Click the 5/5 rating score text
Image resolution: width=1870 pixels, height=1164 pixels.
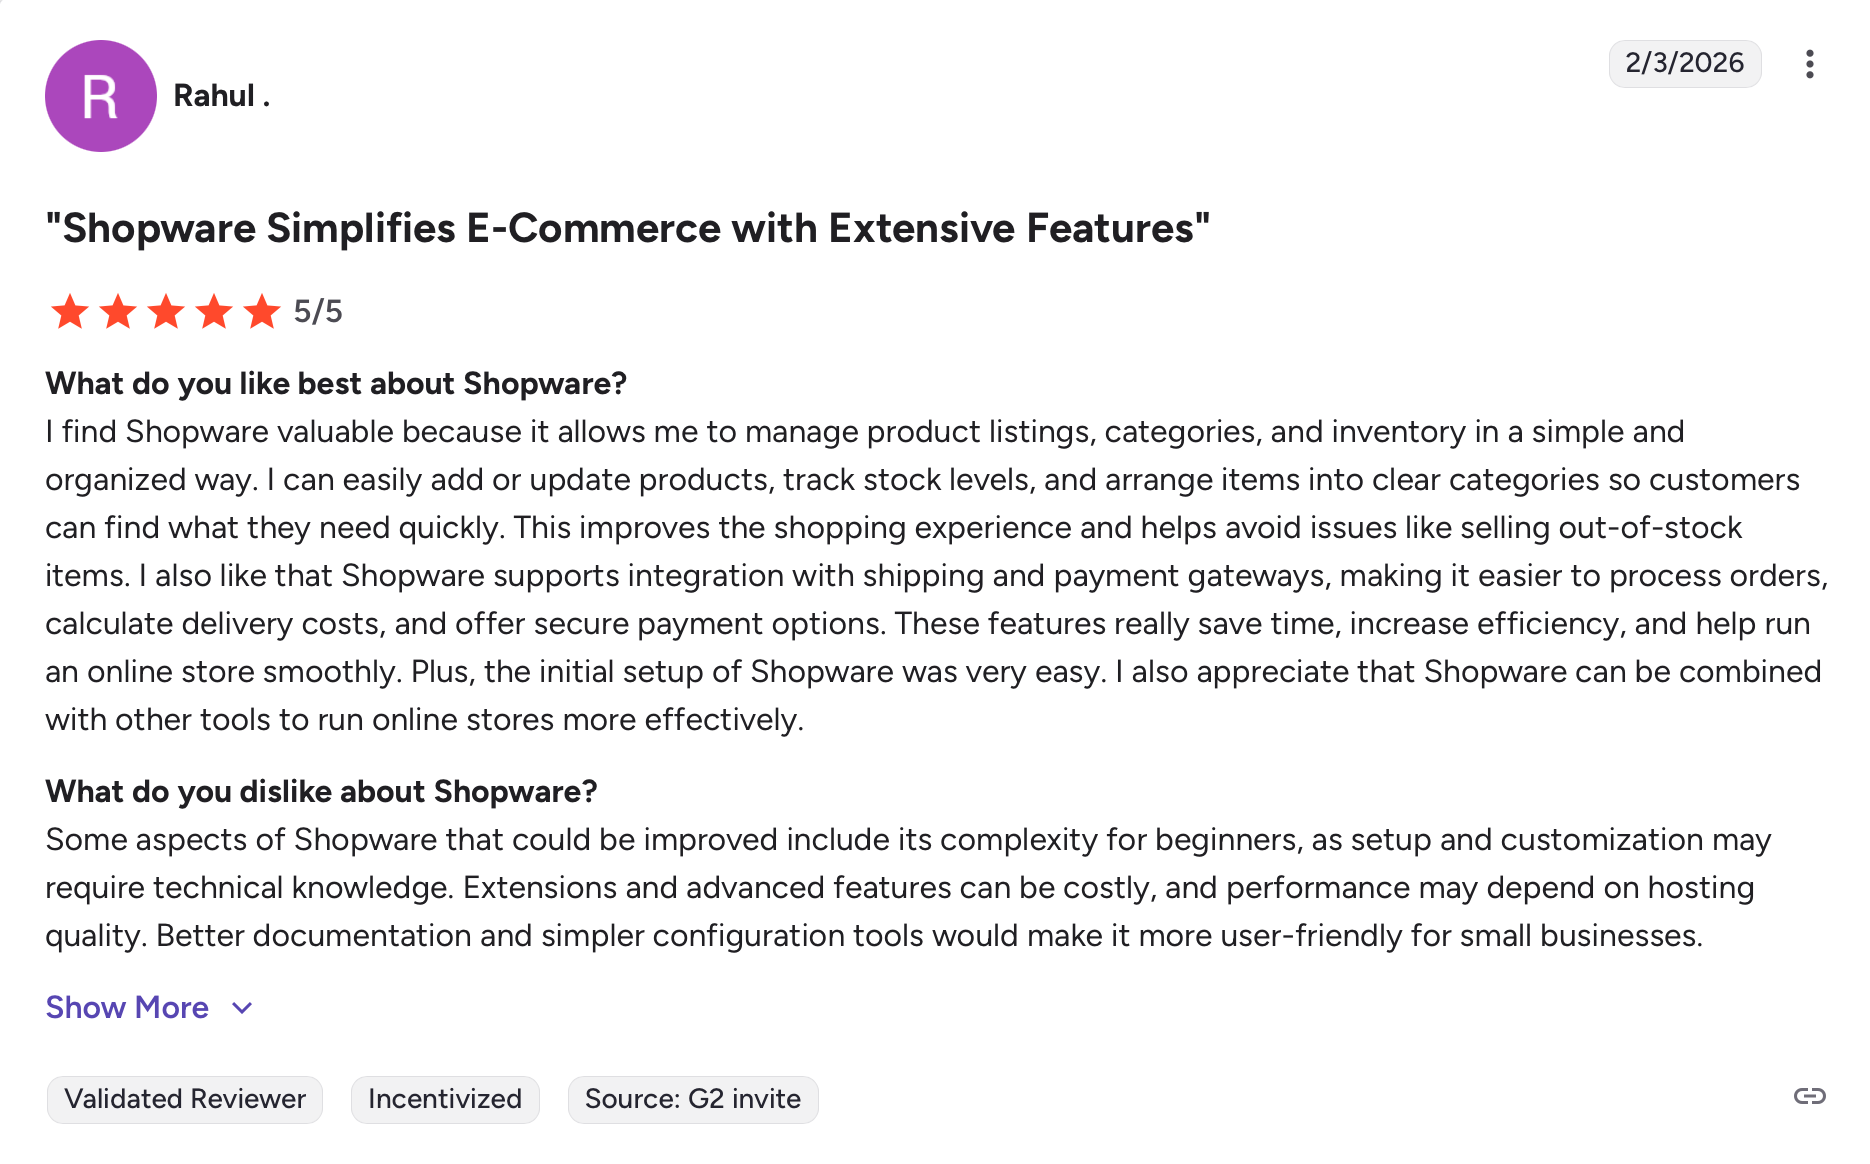[318, 312]
